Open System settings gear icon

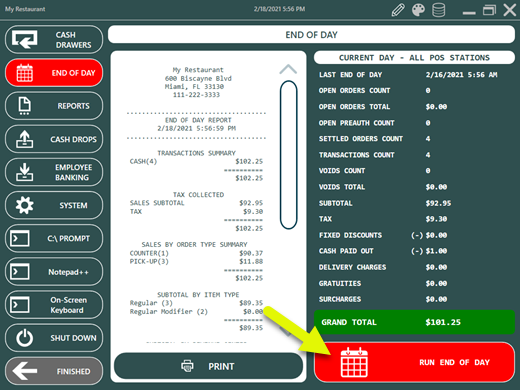[x=24, y=205]
